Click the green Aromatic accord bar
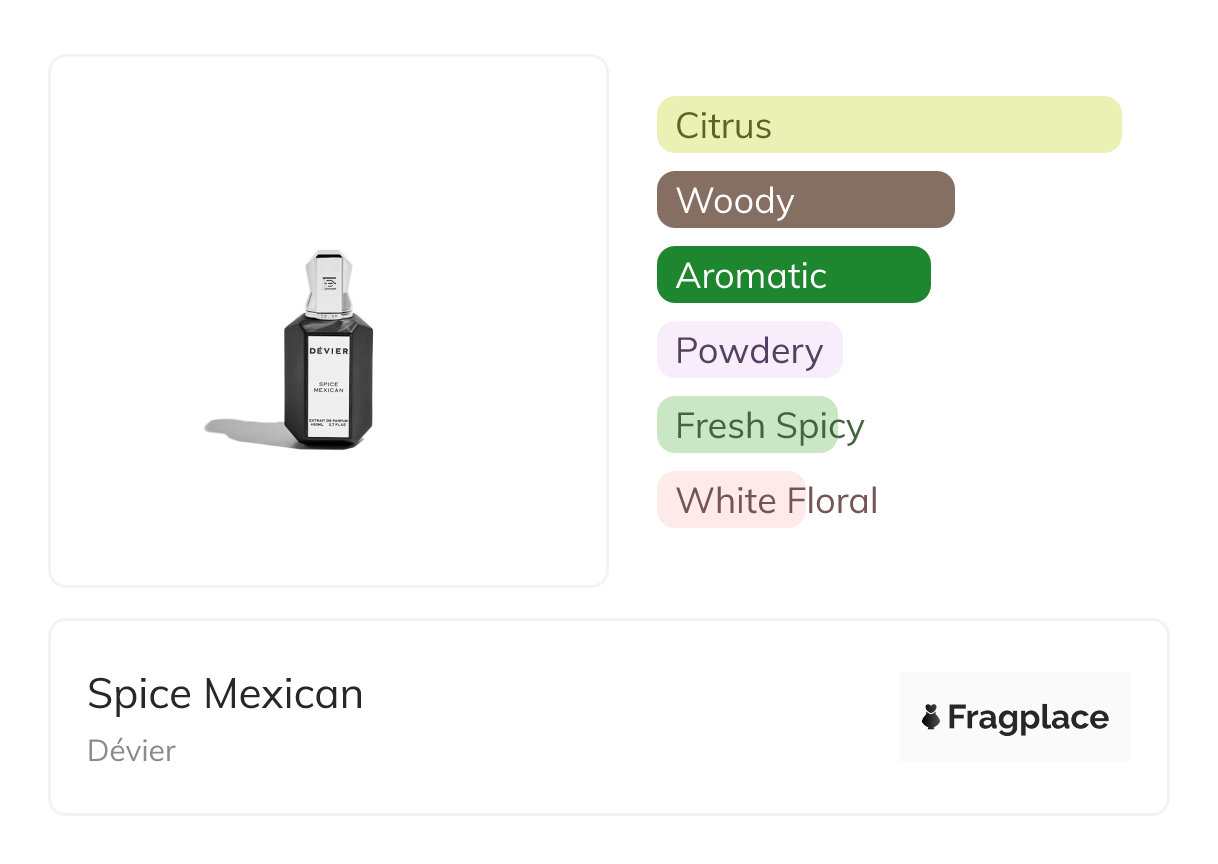Screen dimensions: 1218x864 click(793, 275)
